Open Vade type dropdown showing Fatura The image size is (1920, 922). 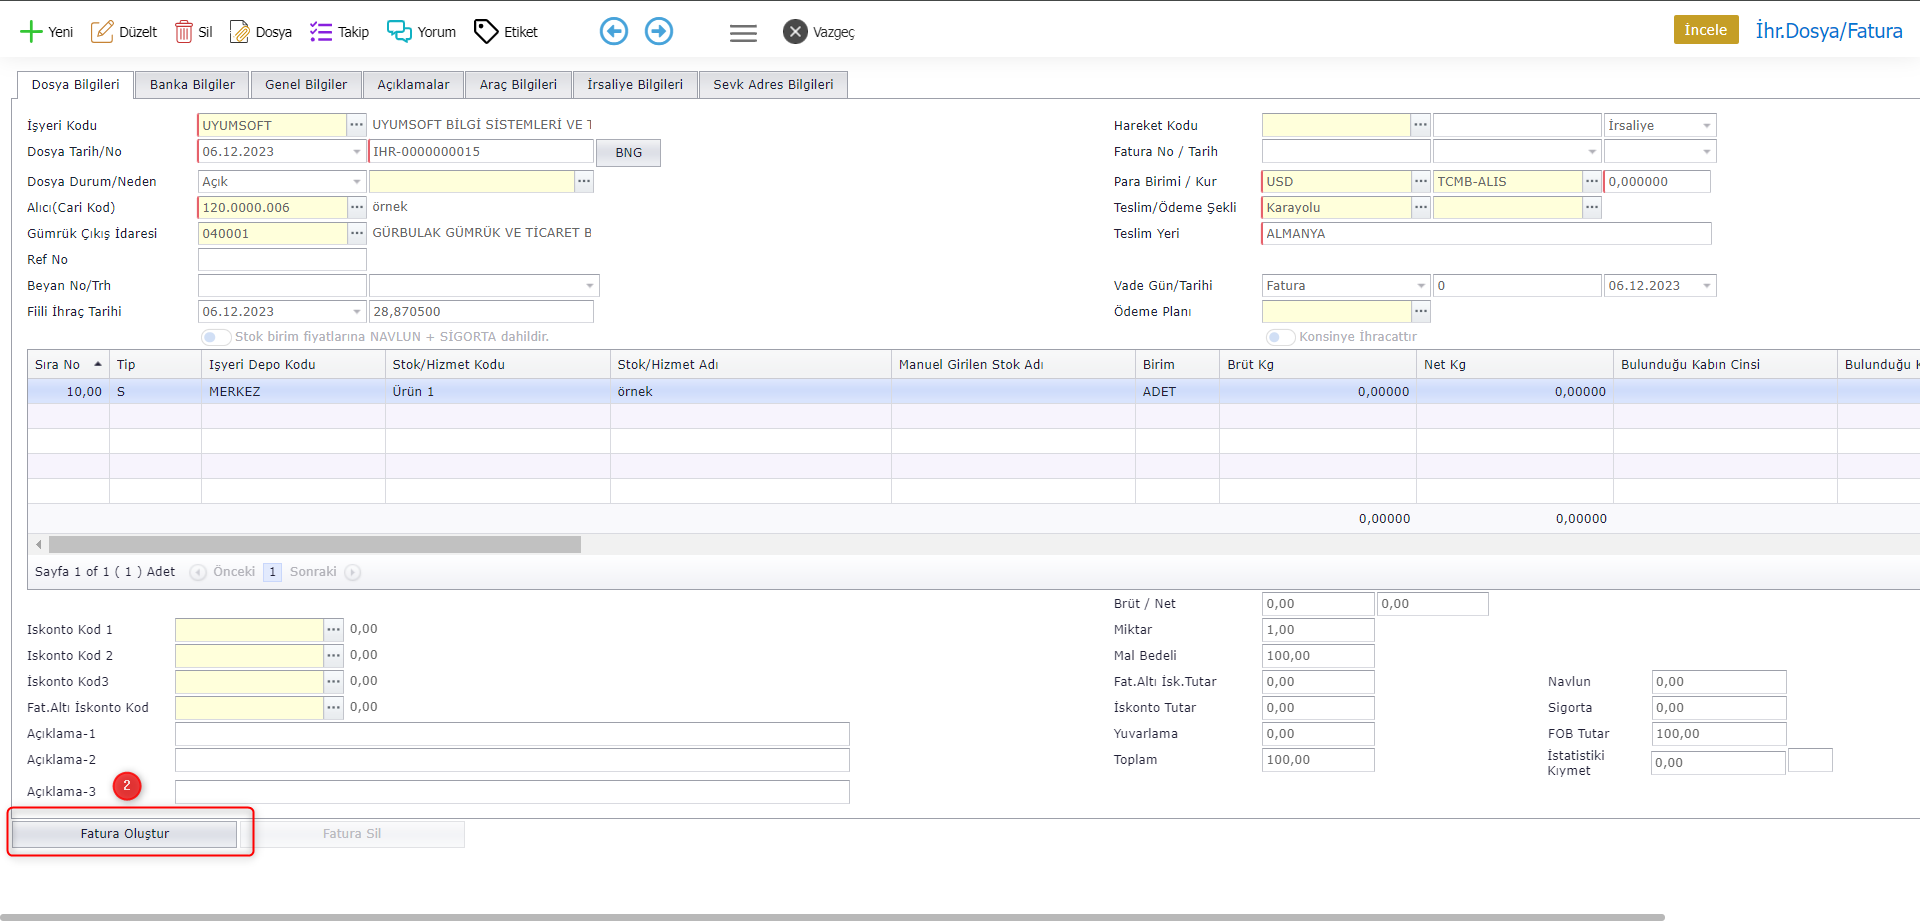pyautogui.click(x=1421, y=286)
